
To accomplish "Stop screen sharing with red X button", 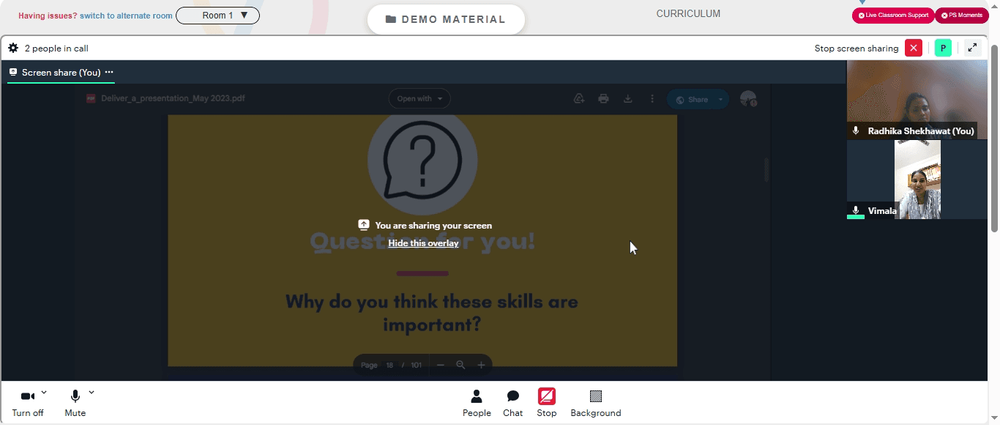I will coord(913,48).
